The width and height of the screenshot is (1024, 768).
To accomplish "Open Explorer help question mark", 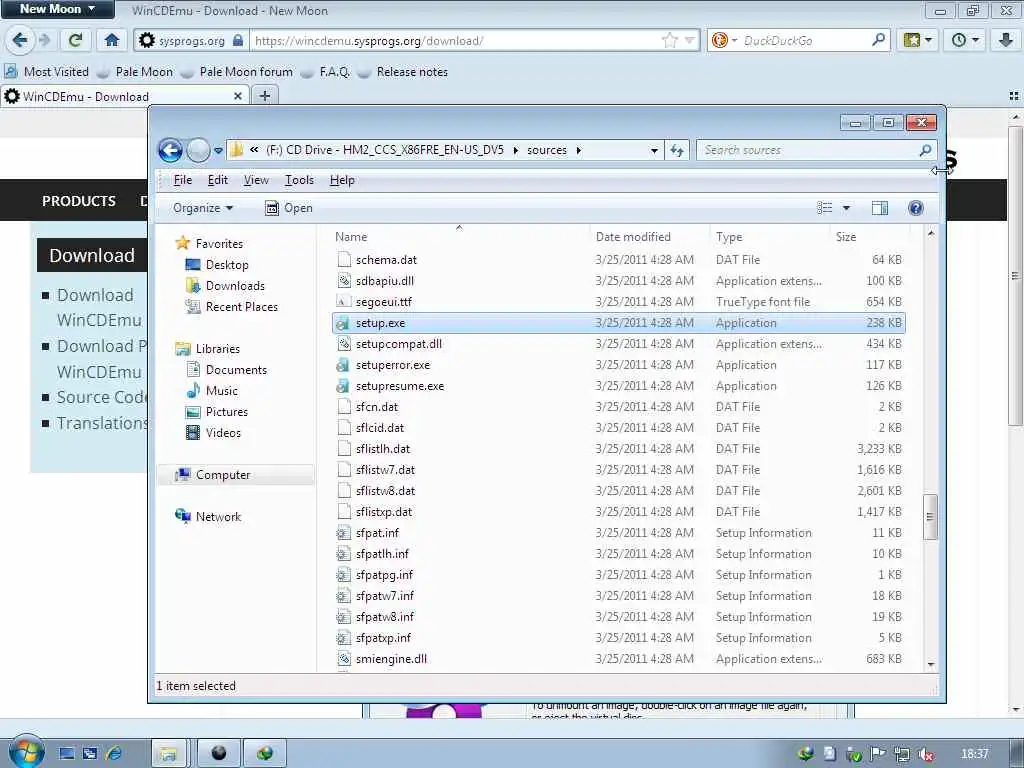I will tap(916, 208).
